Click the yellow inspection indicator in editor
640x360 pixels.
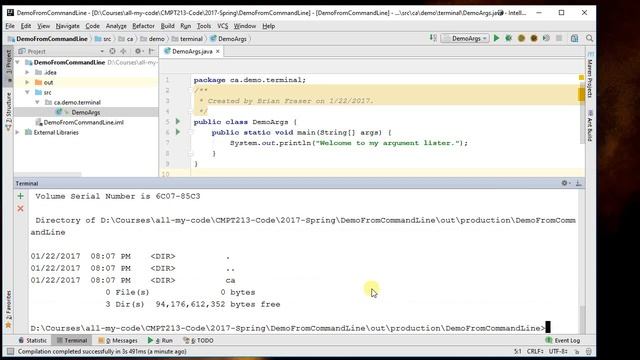click(x=581, y=78)
